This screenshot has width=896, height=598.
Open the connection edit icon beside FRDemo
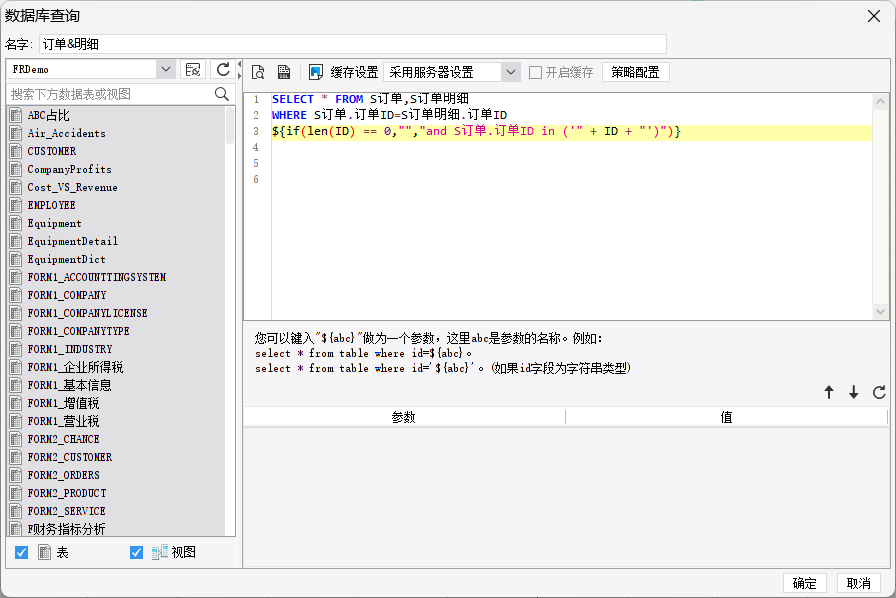coord(193,70)
